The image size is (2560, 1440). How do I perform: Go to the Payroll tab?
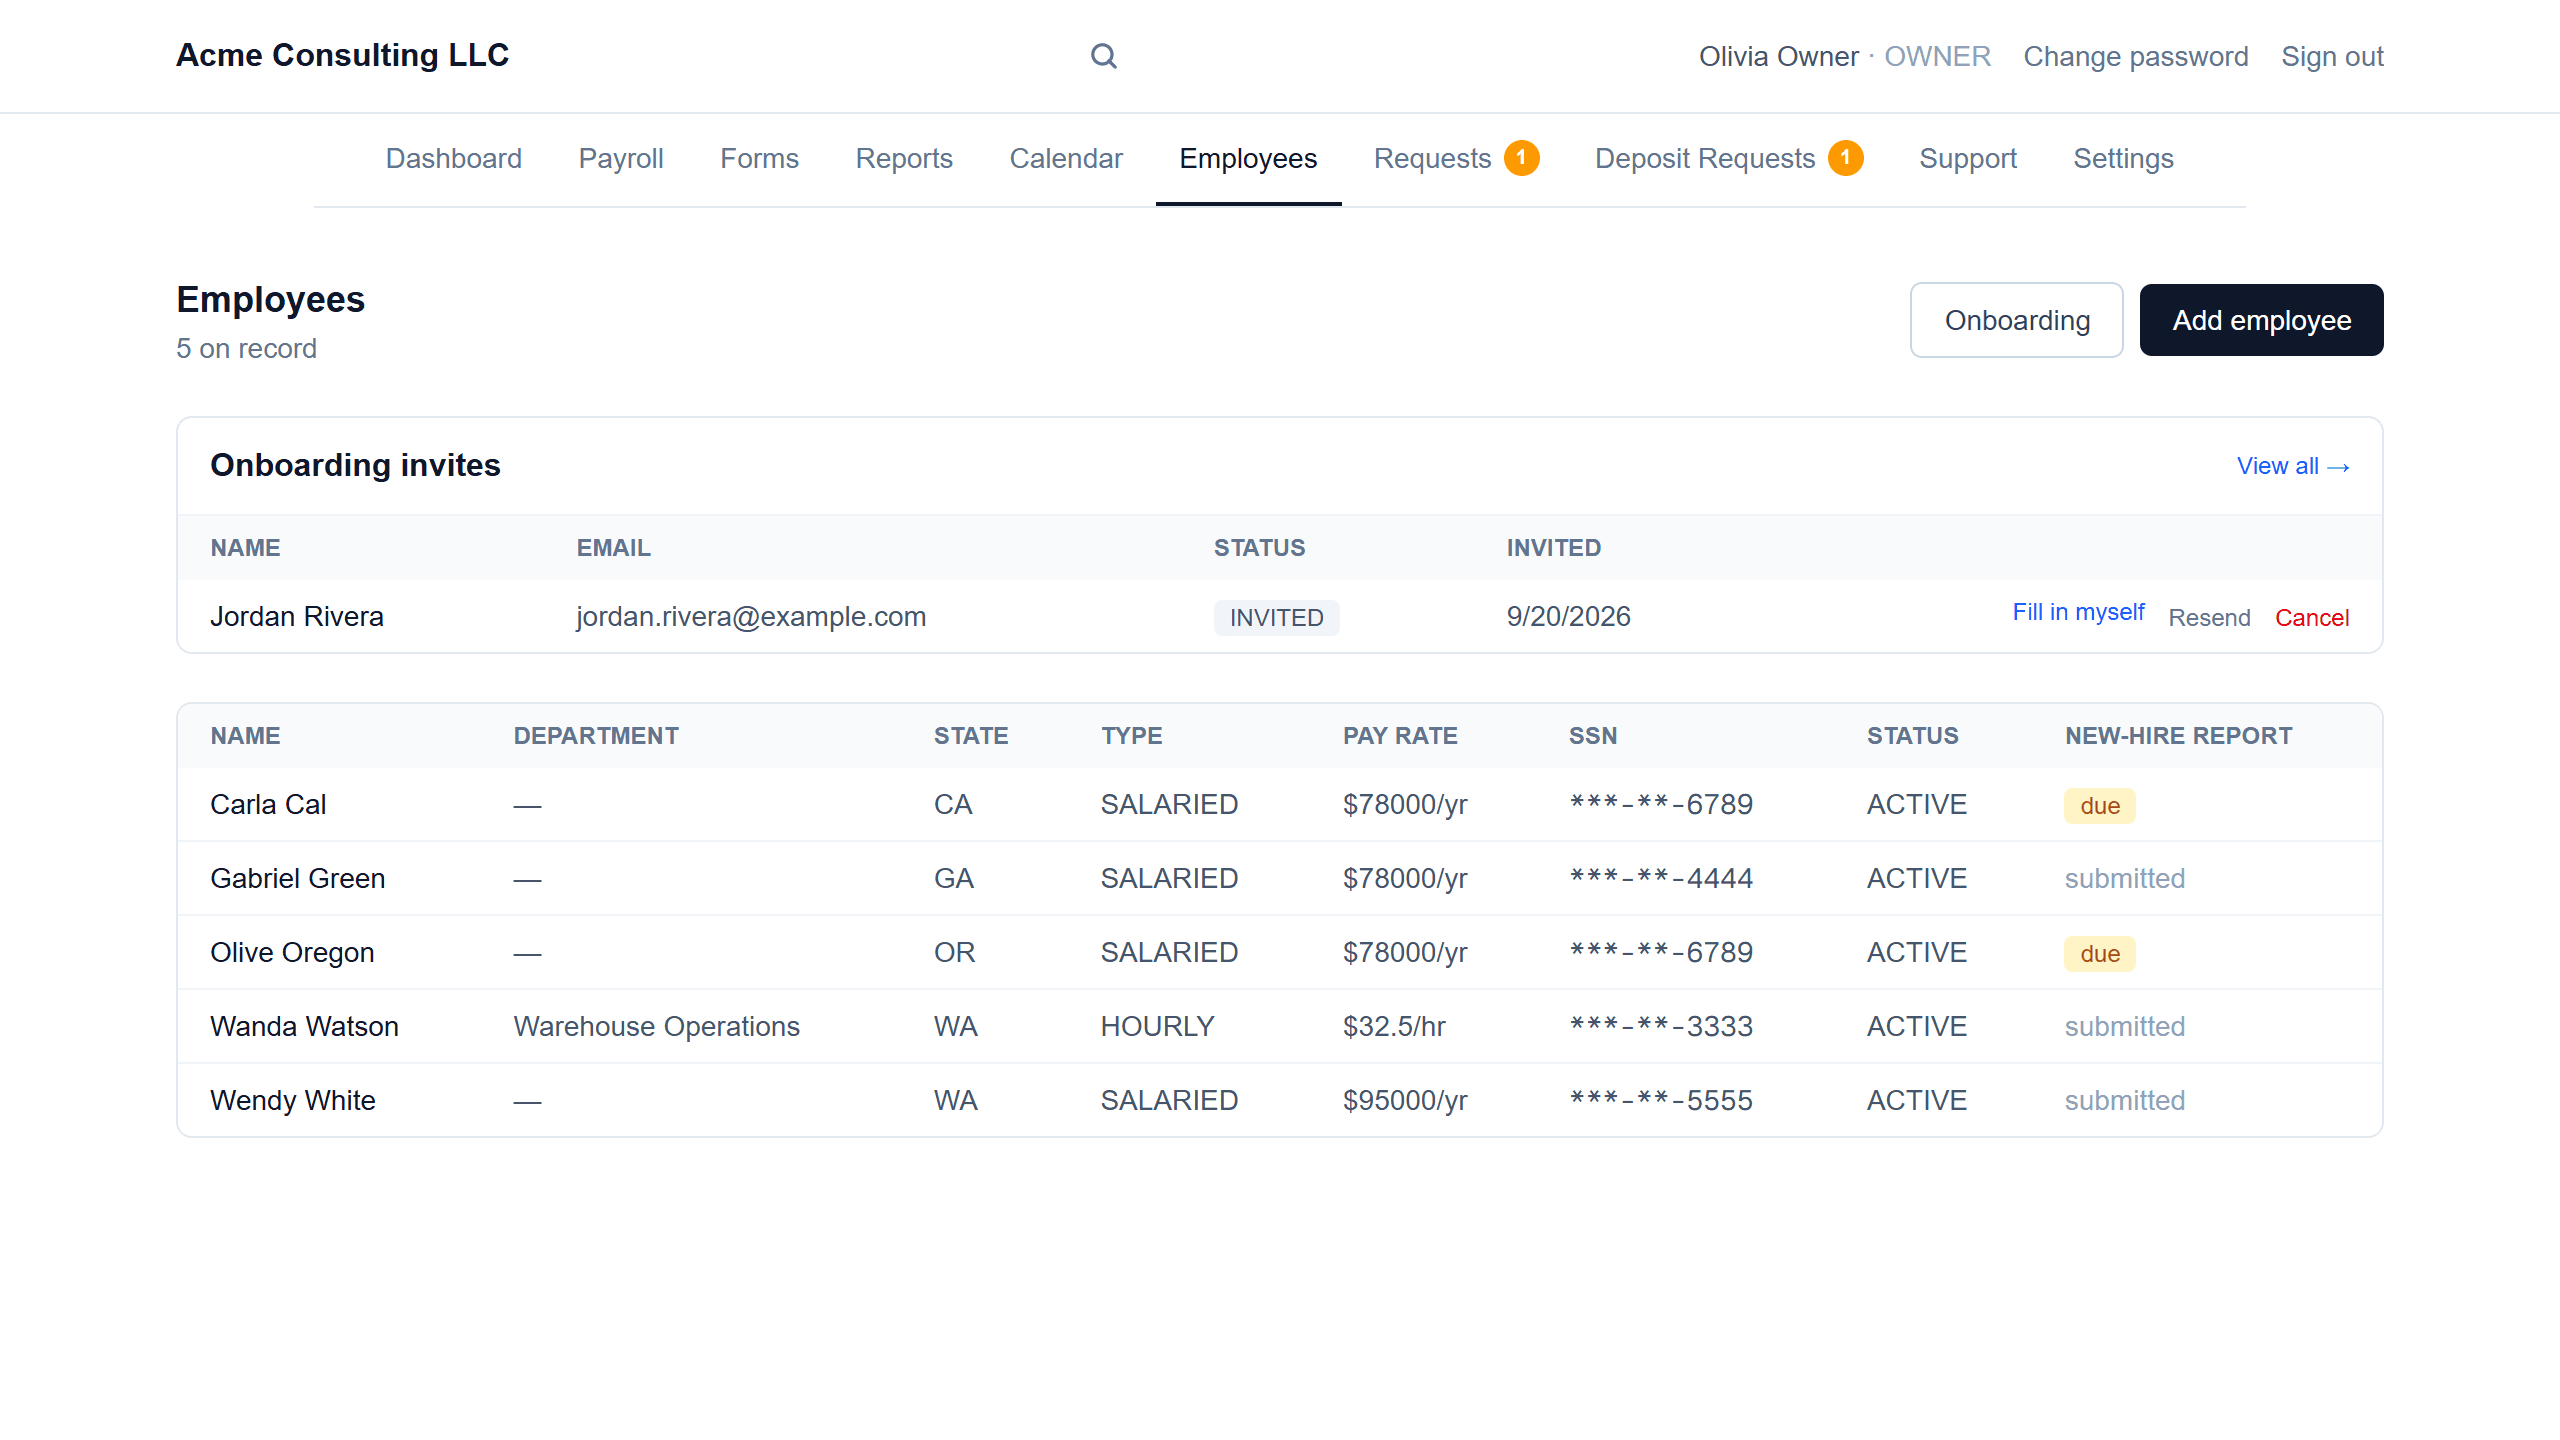[x=621, y=158]
